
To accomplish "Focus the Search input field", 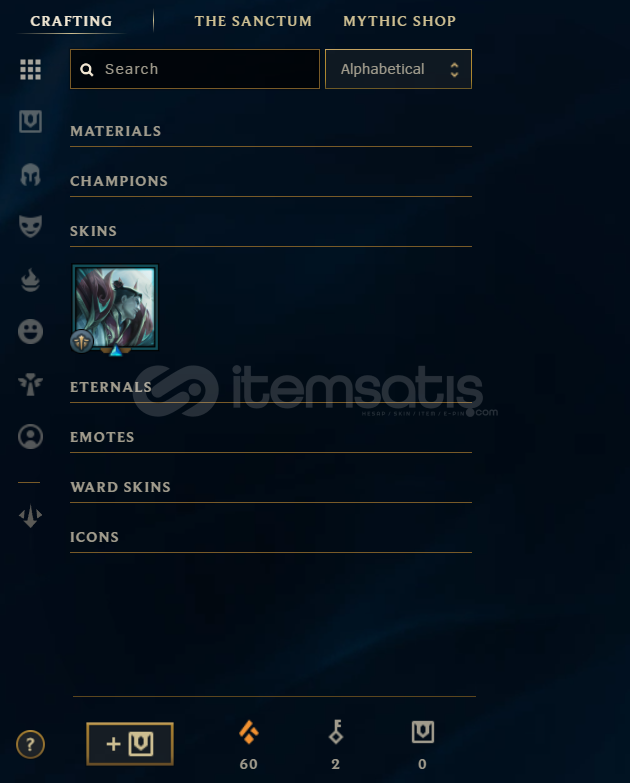I will pos(195,69).
